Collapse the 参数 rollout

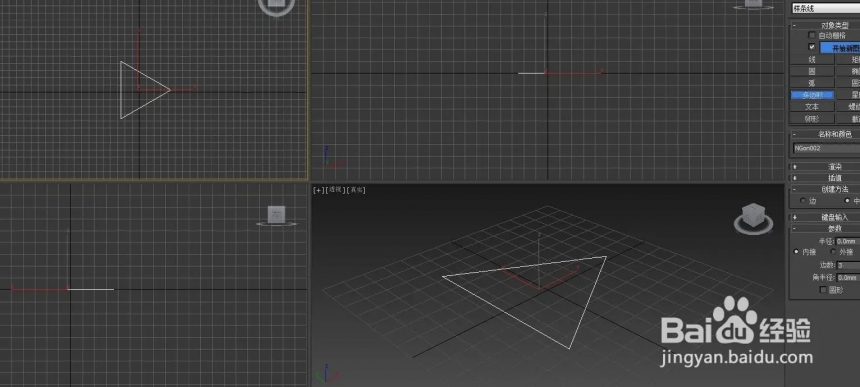click(x=825, y=228)
